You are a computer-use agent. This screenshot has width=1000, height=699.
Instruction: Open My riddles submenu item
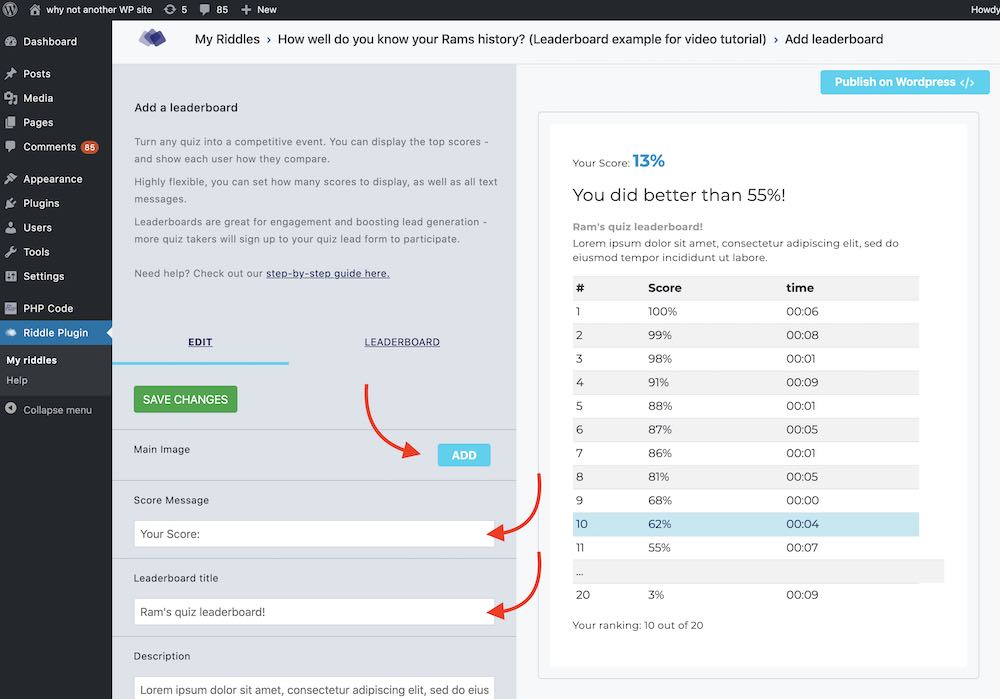point(32,360)
